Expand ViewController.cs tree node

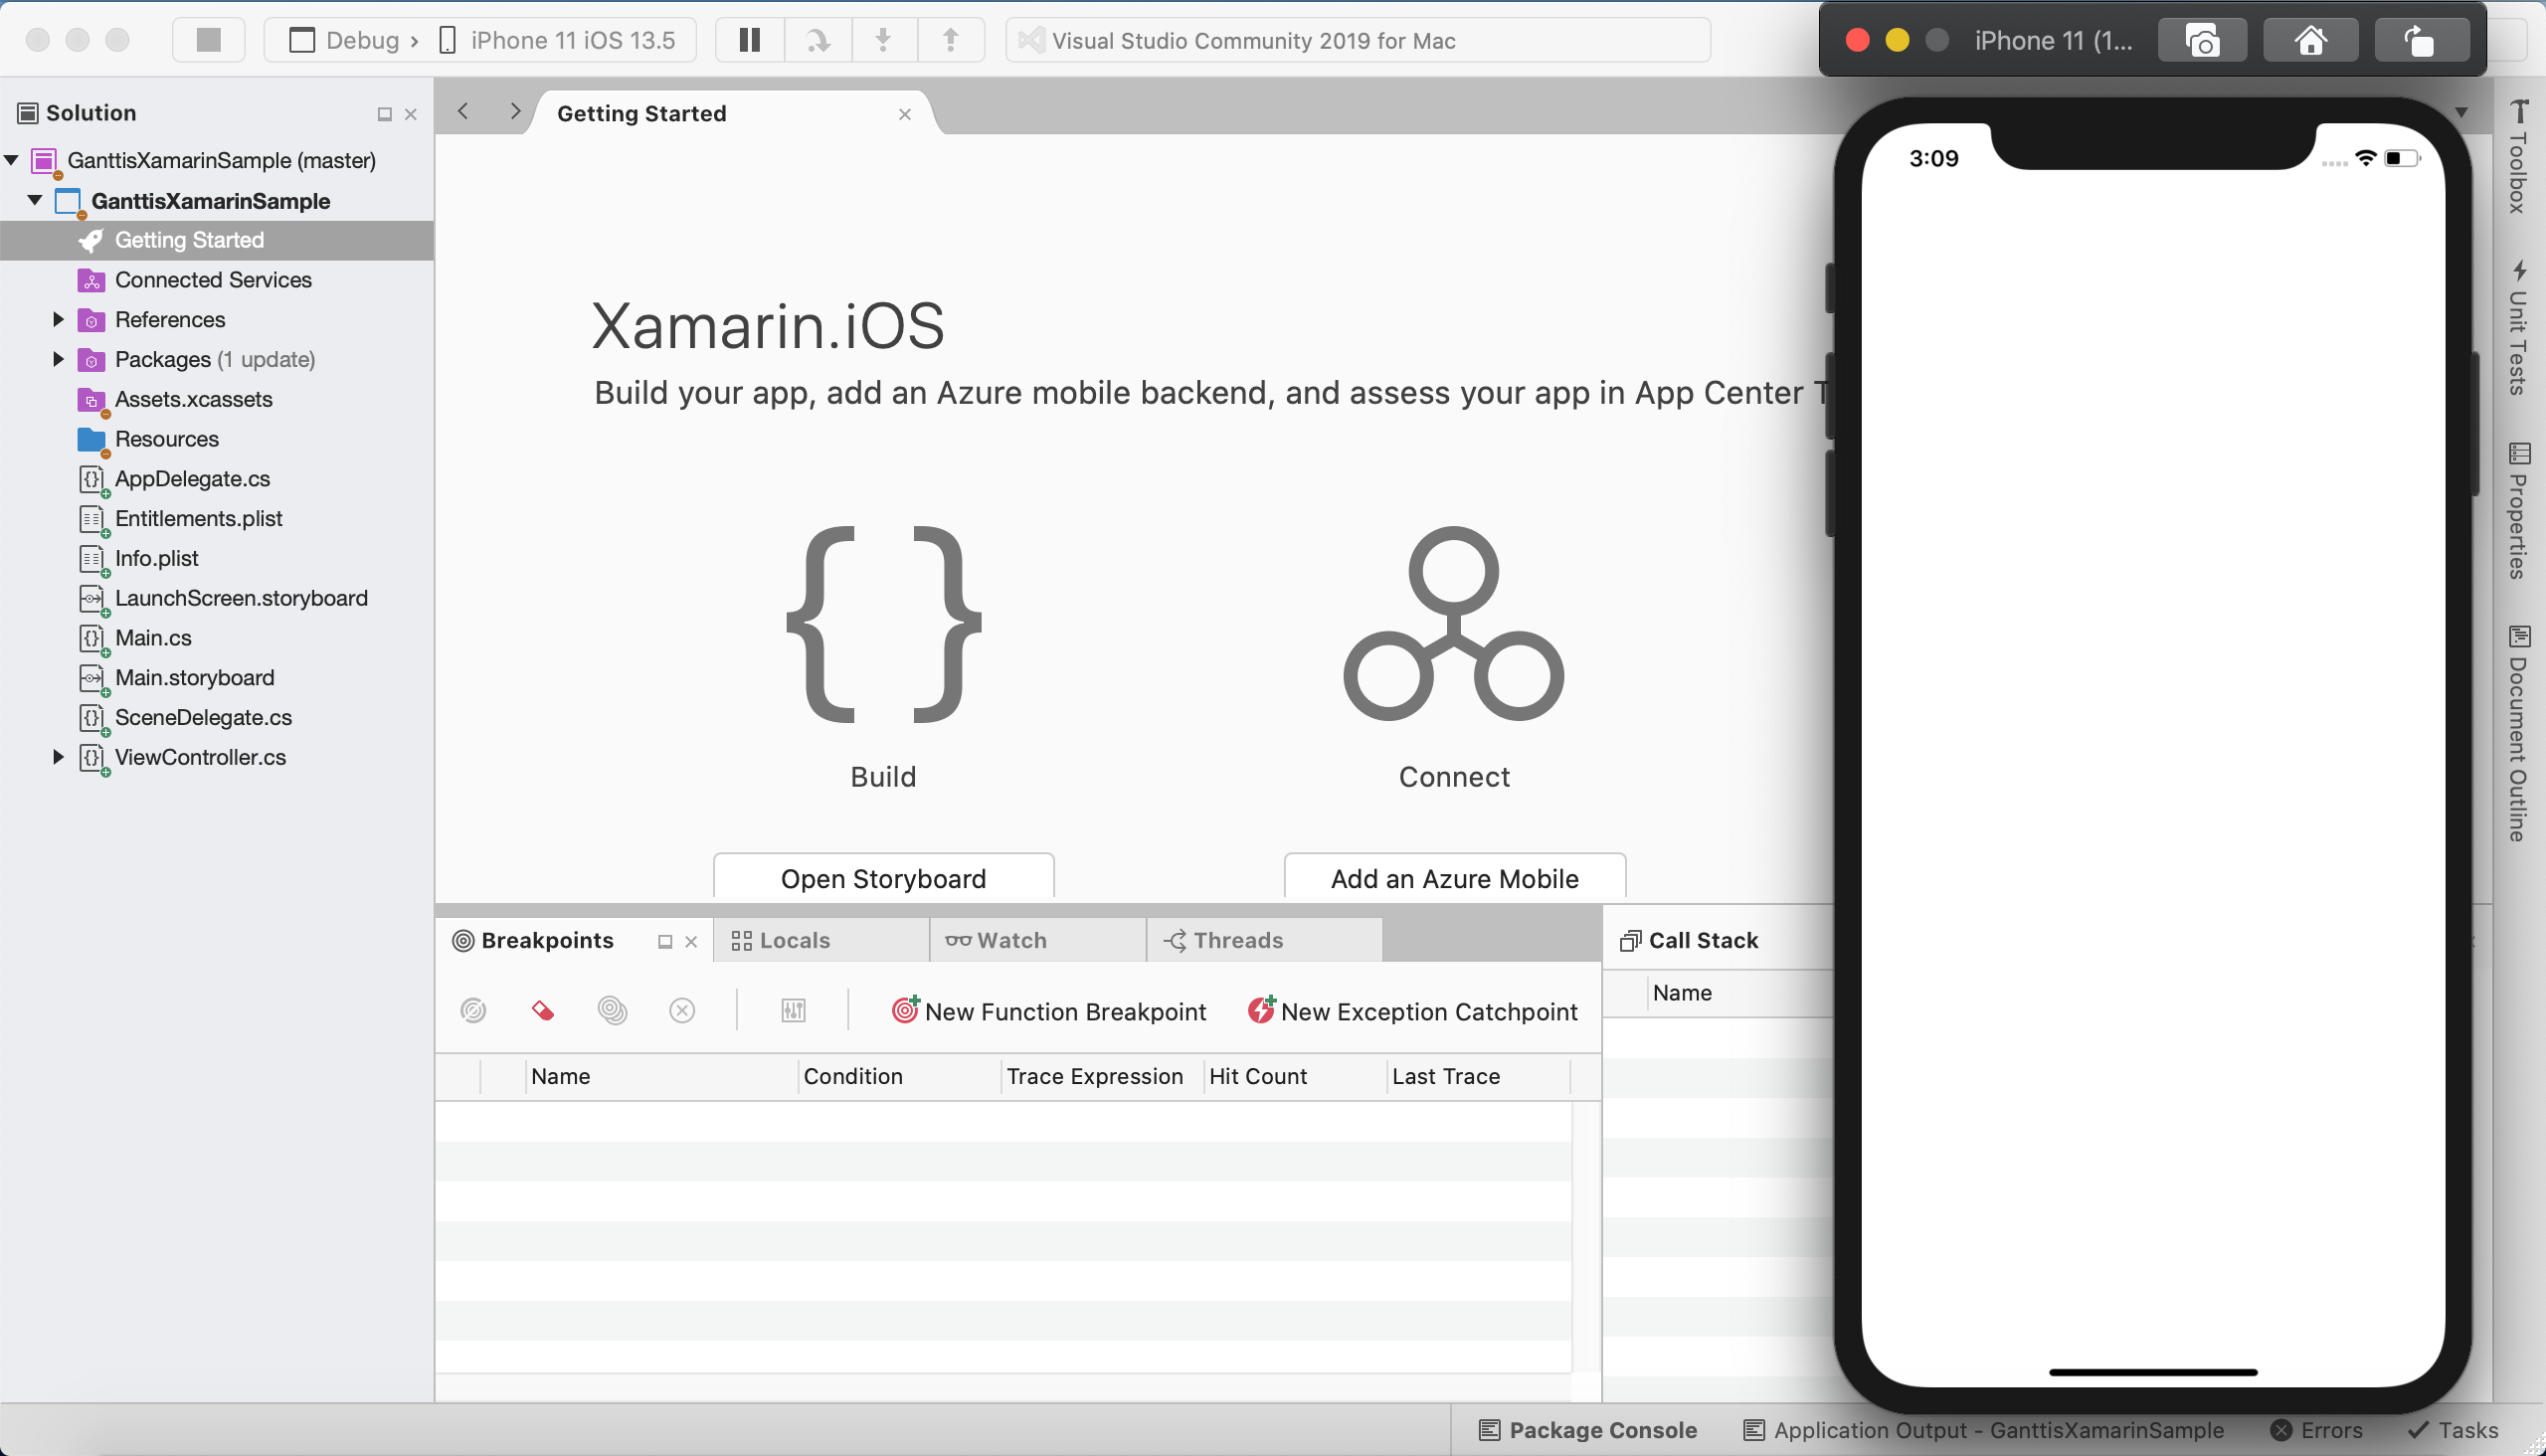[58, 757]
